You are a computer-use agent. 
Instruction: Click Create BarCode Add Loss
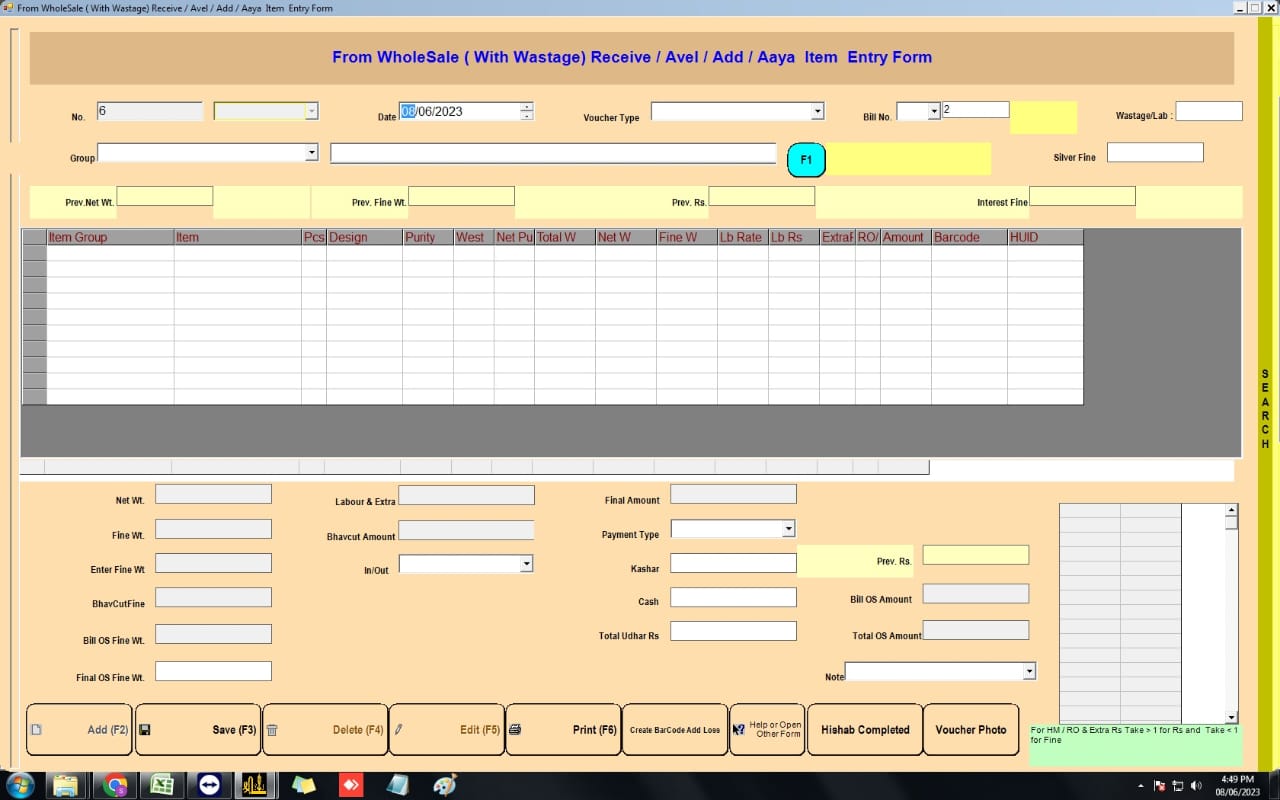pyautogui.click(x=676, y=729)
